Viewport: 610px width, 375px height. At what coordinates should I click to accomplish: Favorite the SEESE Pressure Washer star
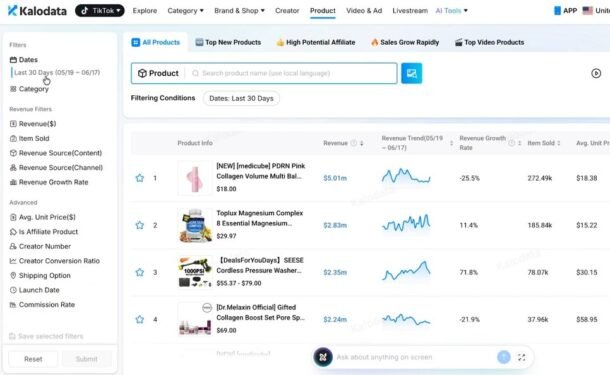[140, 272]
